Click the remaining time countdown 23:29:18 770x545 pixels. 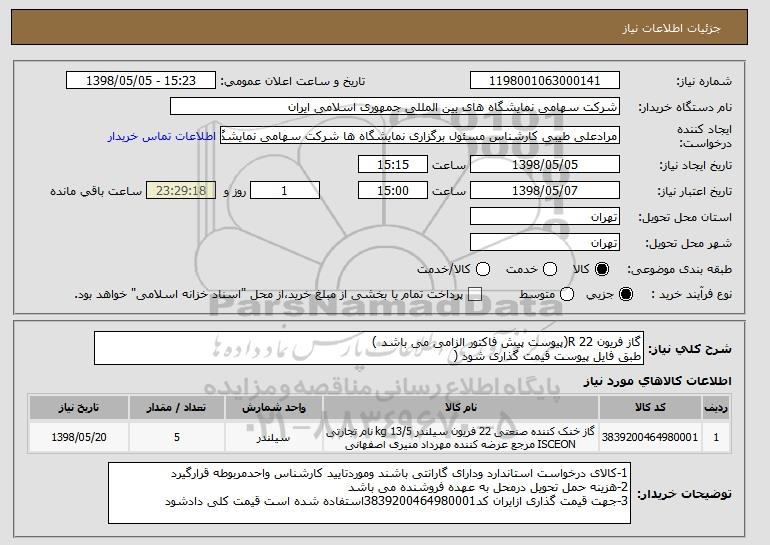tap(181, 191)
